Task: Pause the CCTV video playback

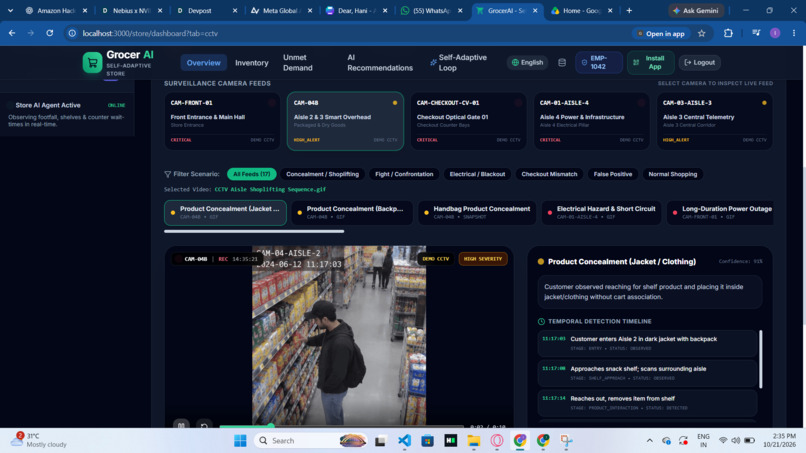Action: tap(181, 426)
